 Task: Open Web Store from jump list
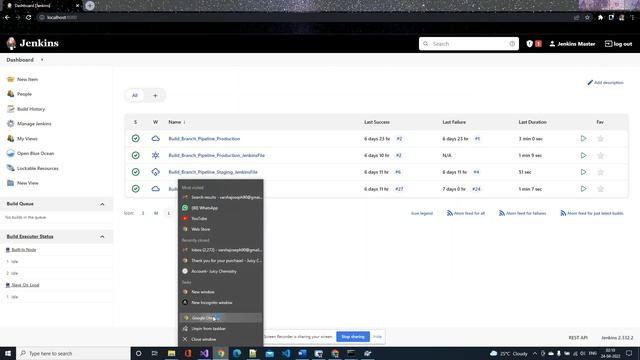click(220, 229)
